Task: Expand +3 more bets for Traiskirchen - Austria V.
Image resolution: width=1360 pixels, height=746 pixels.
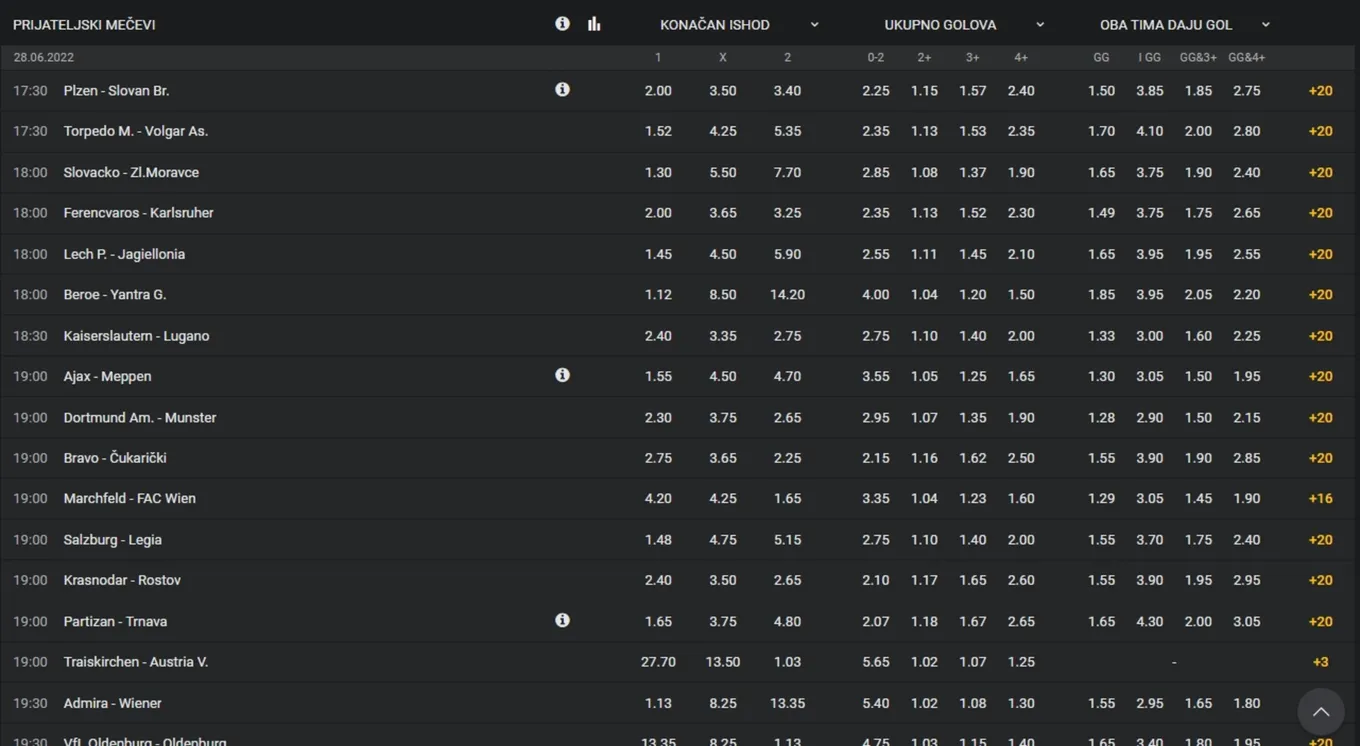Action: 1320,662
